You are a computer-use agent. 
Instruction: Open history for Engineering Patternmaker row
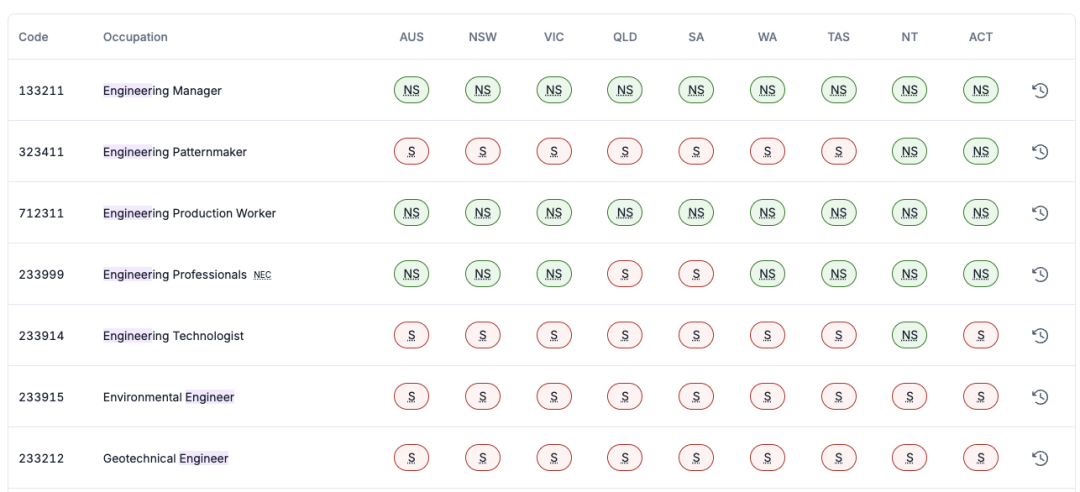1040,152
